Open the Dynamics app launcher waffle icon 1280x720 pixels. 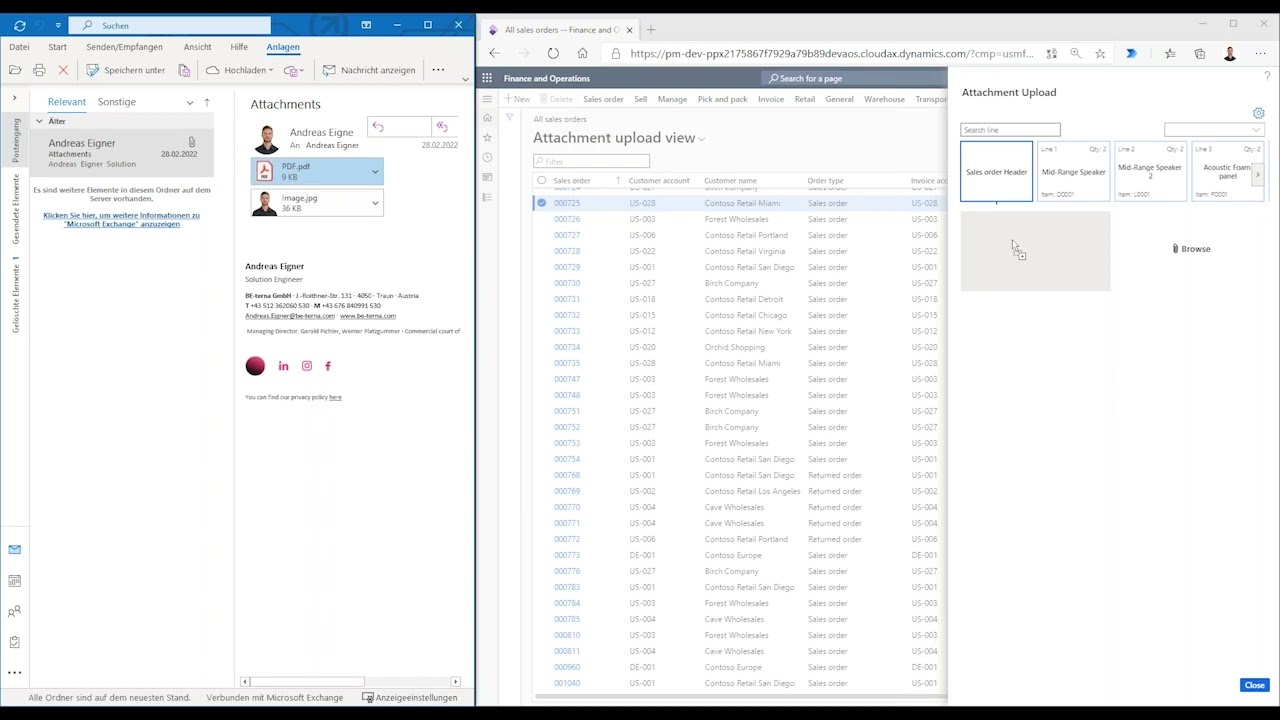(487, 78)
